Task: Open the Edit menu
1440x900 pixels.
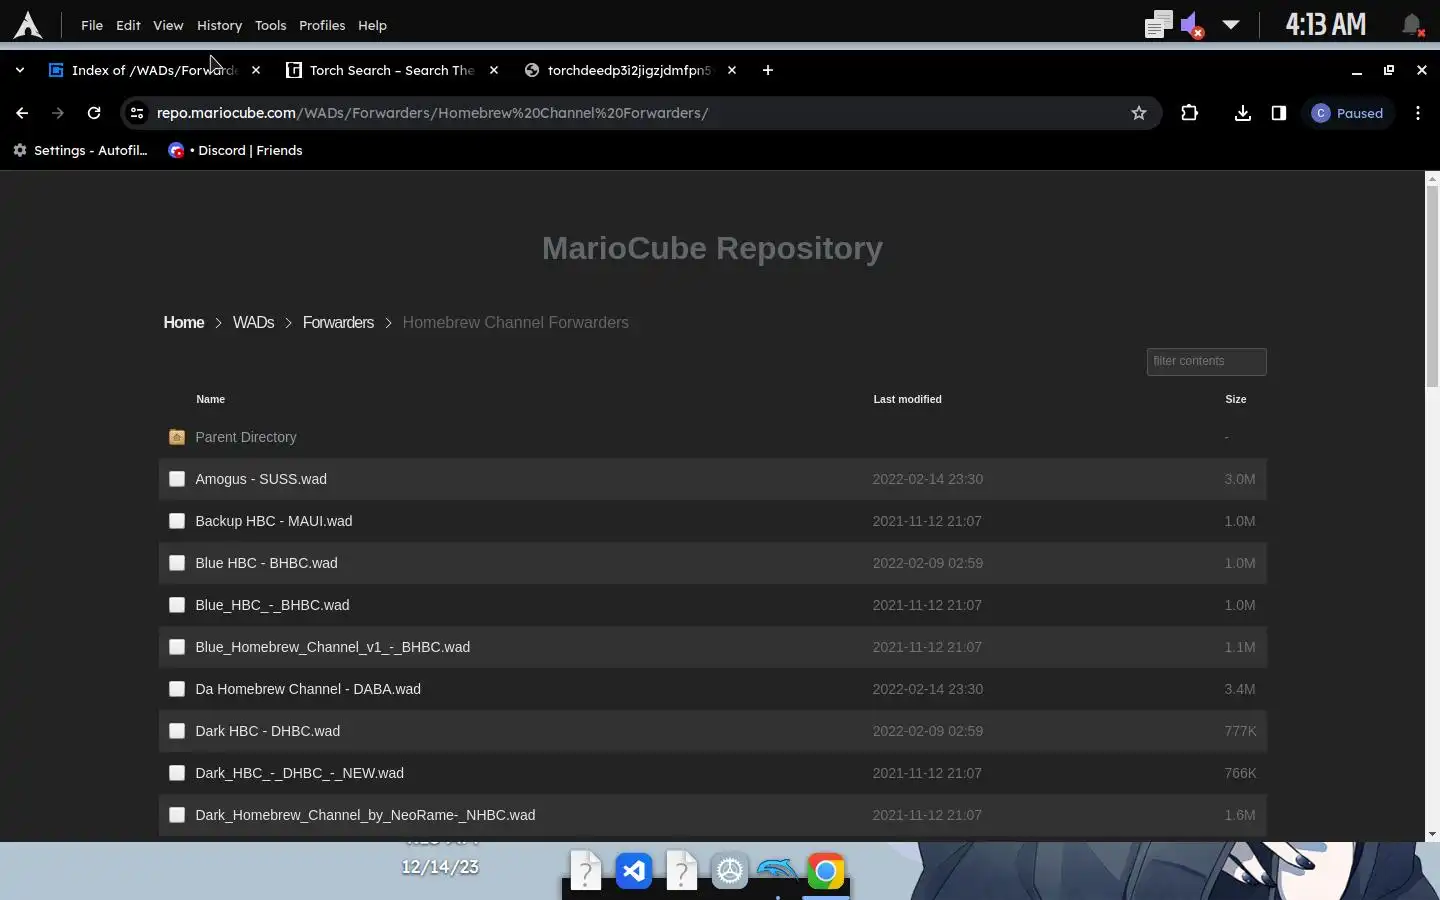Action: point(128,25)
